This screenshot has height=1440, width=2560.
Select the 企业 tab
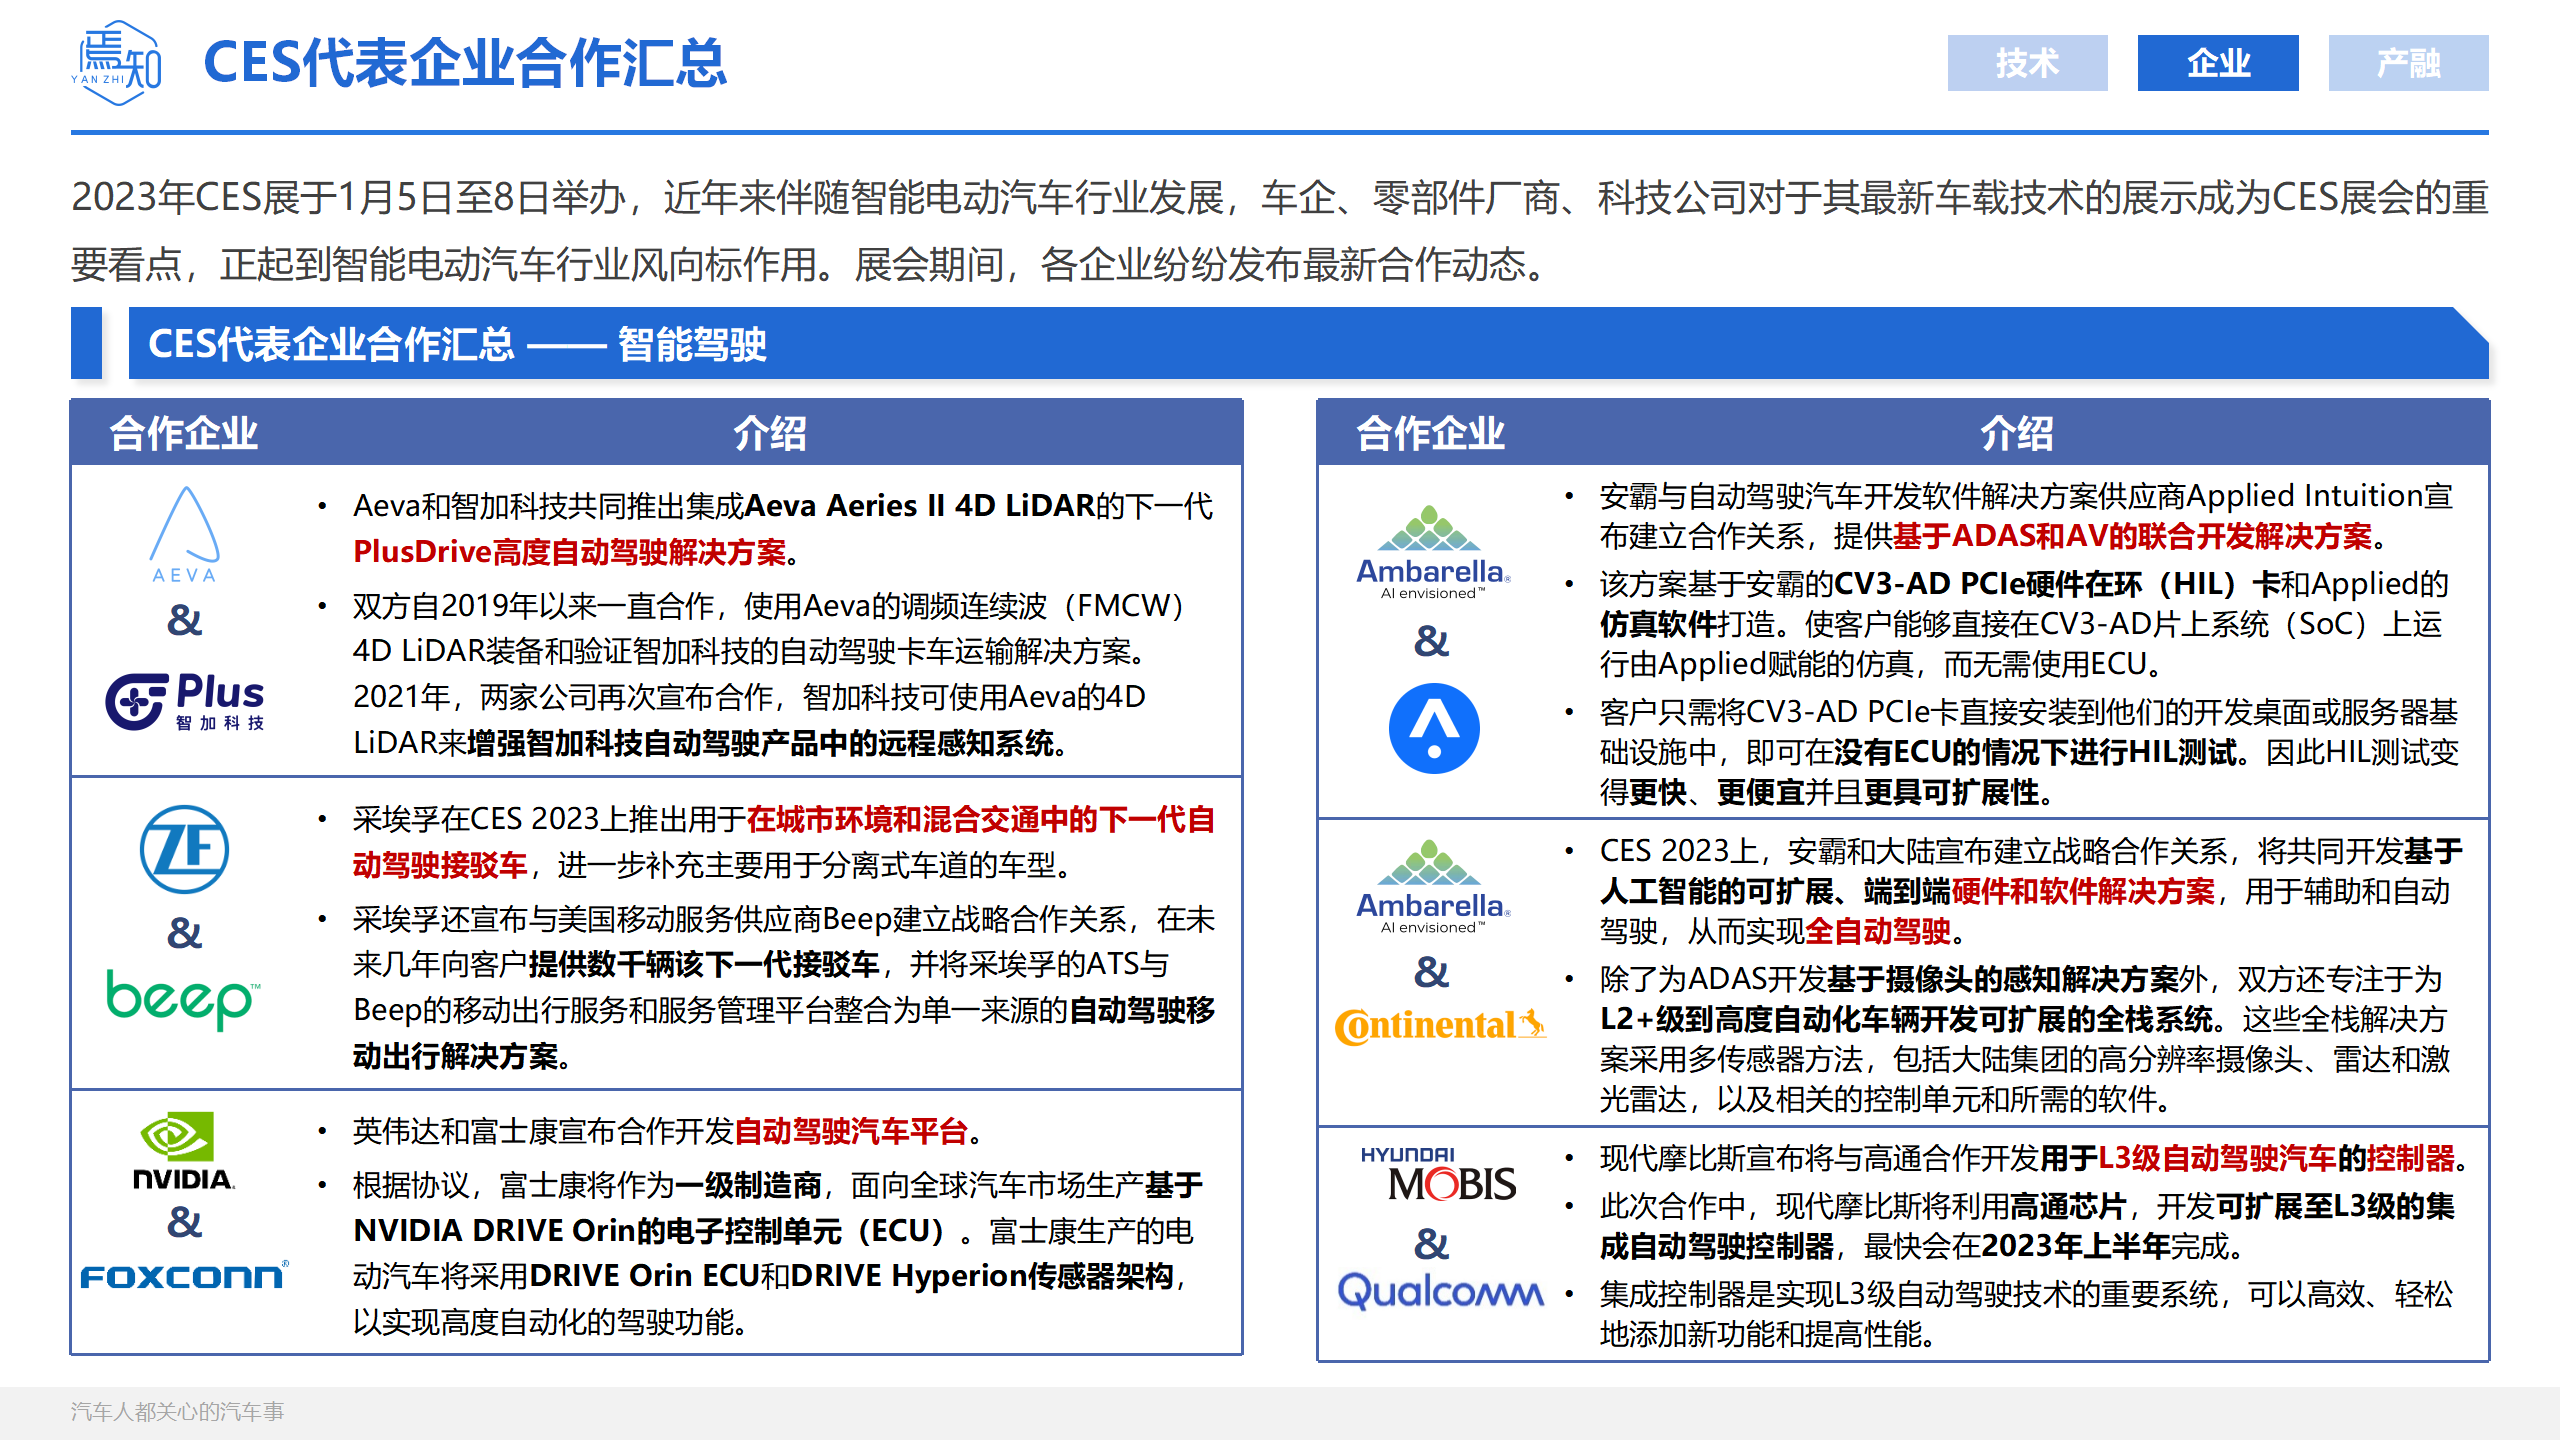pos(2218,63)
